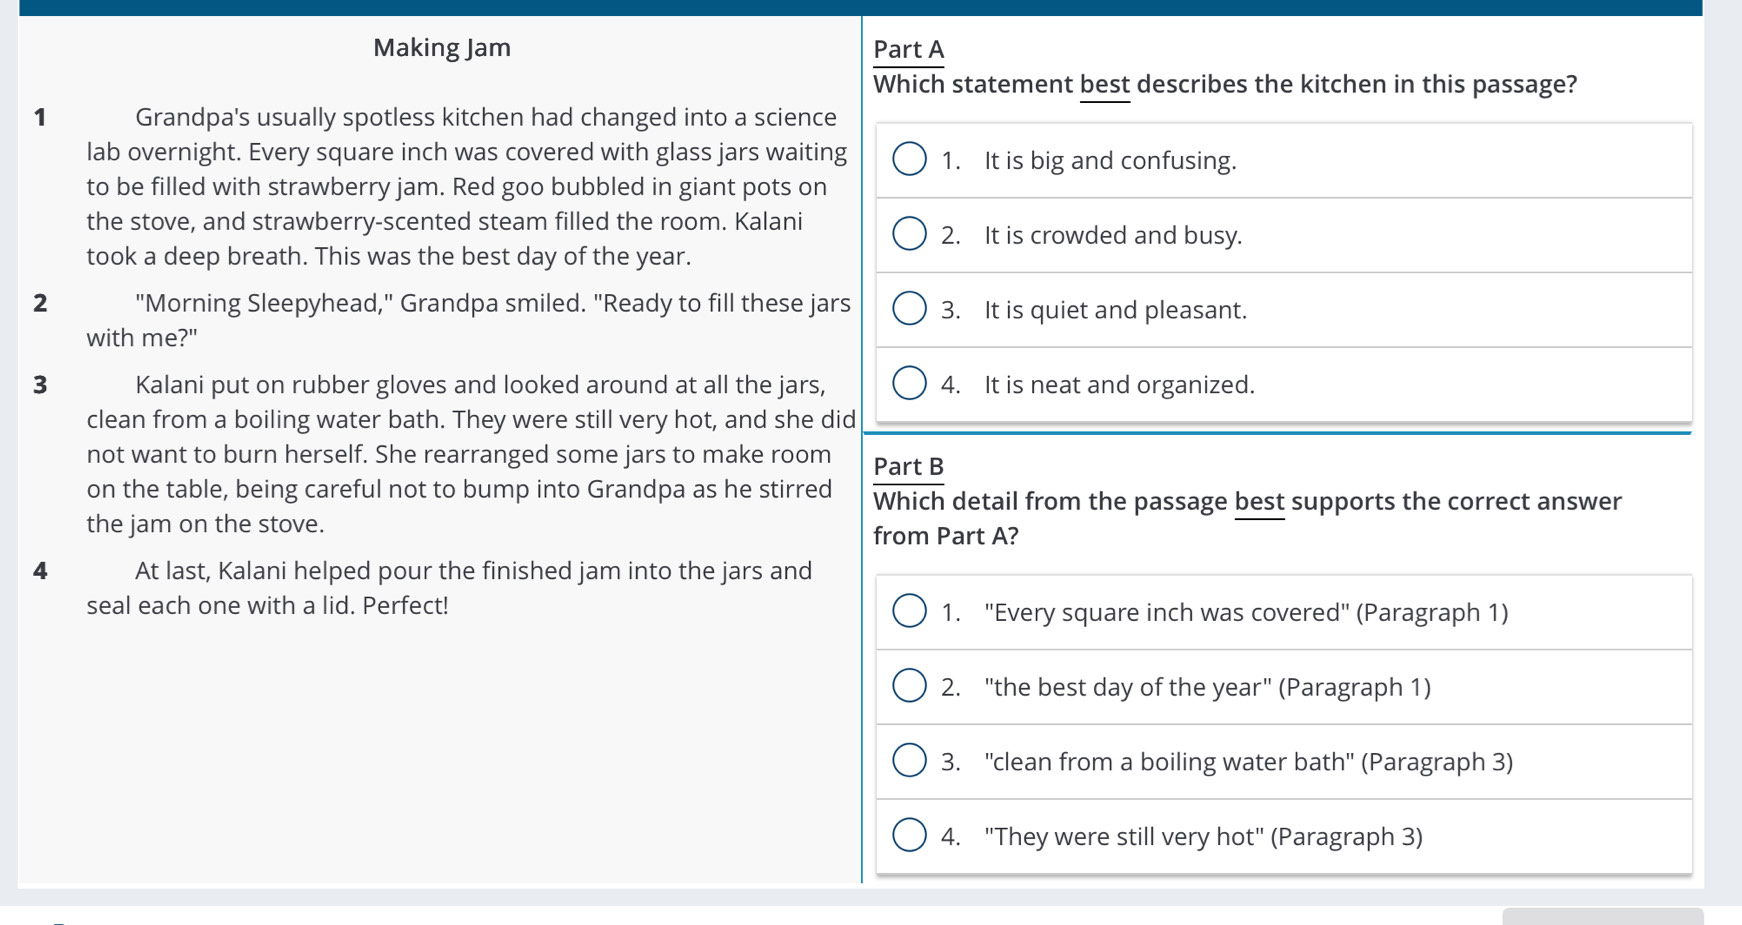Click the 'Part A' heading

click(909, 50)
